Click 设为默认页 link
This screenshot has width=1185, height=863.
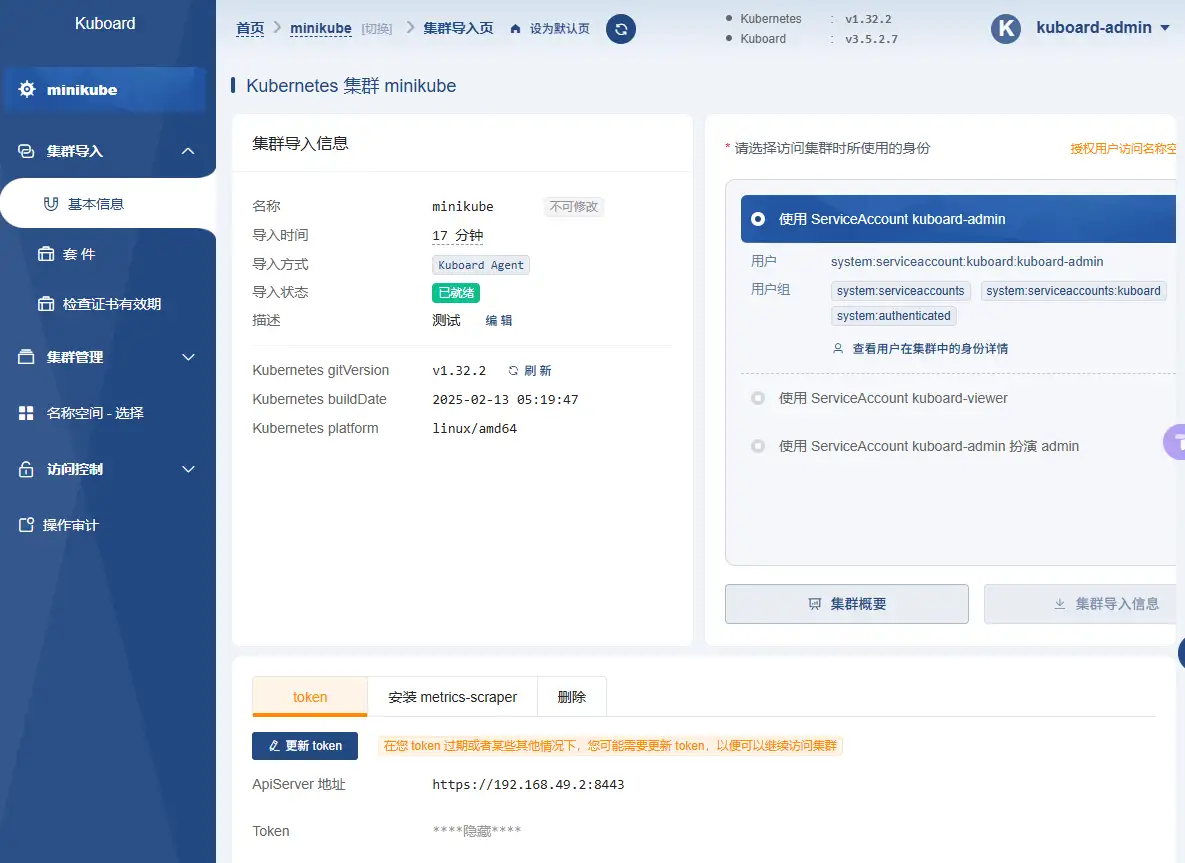559,29
